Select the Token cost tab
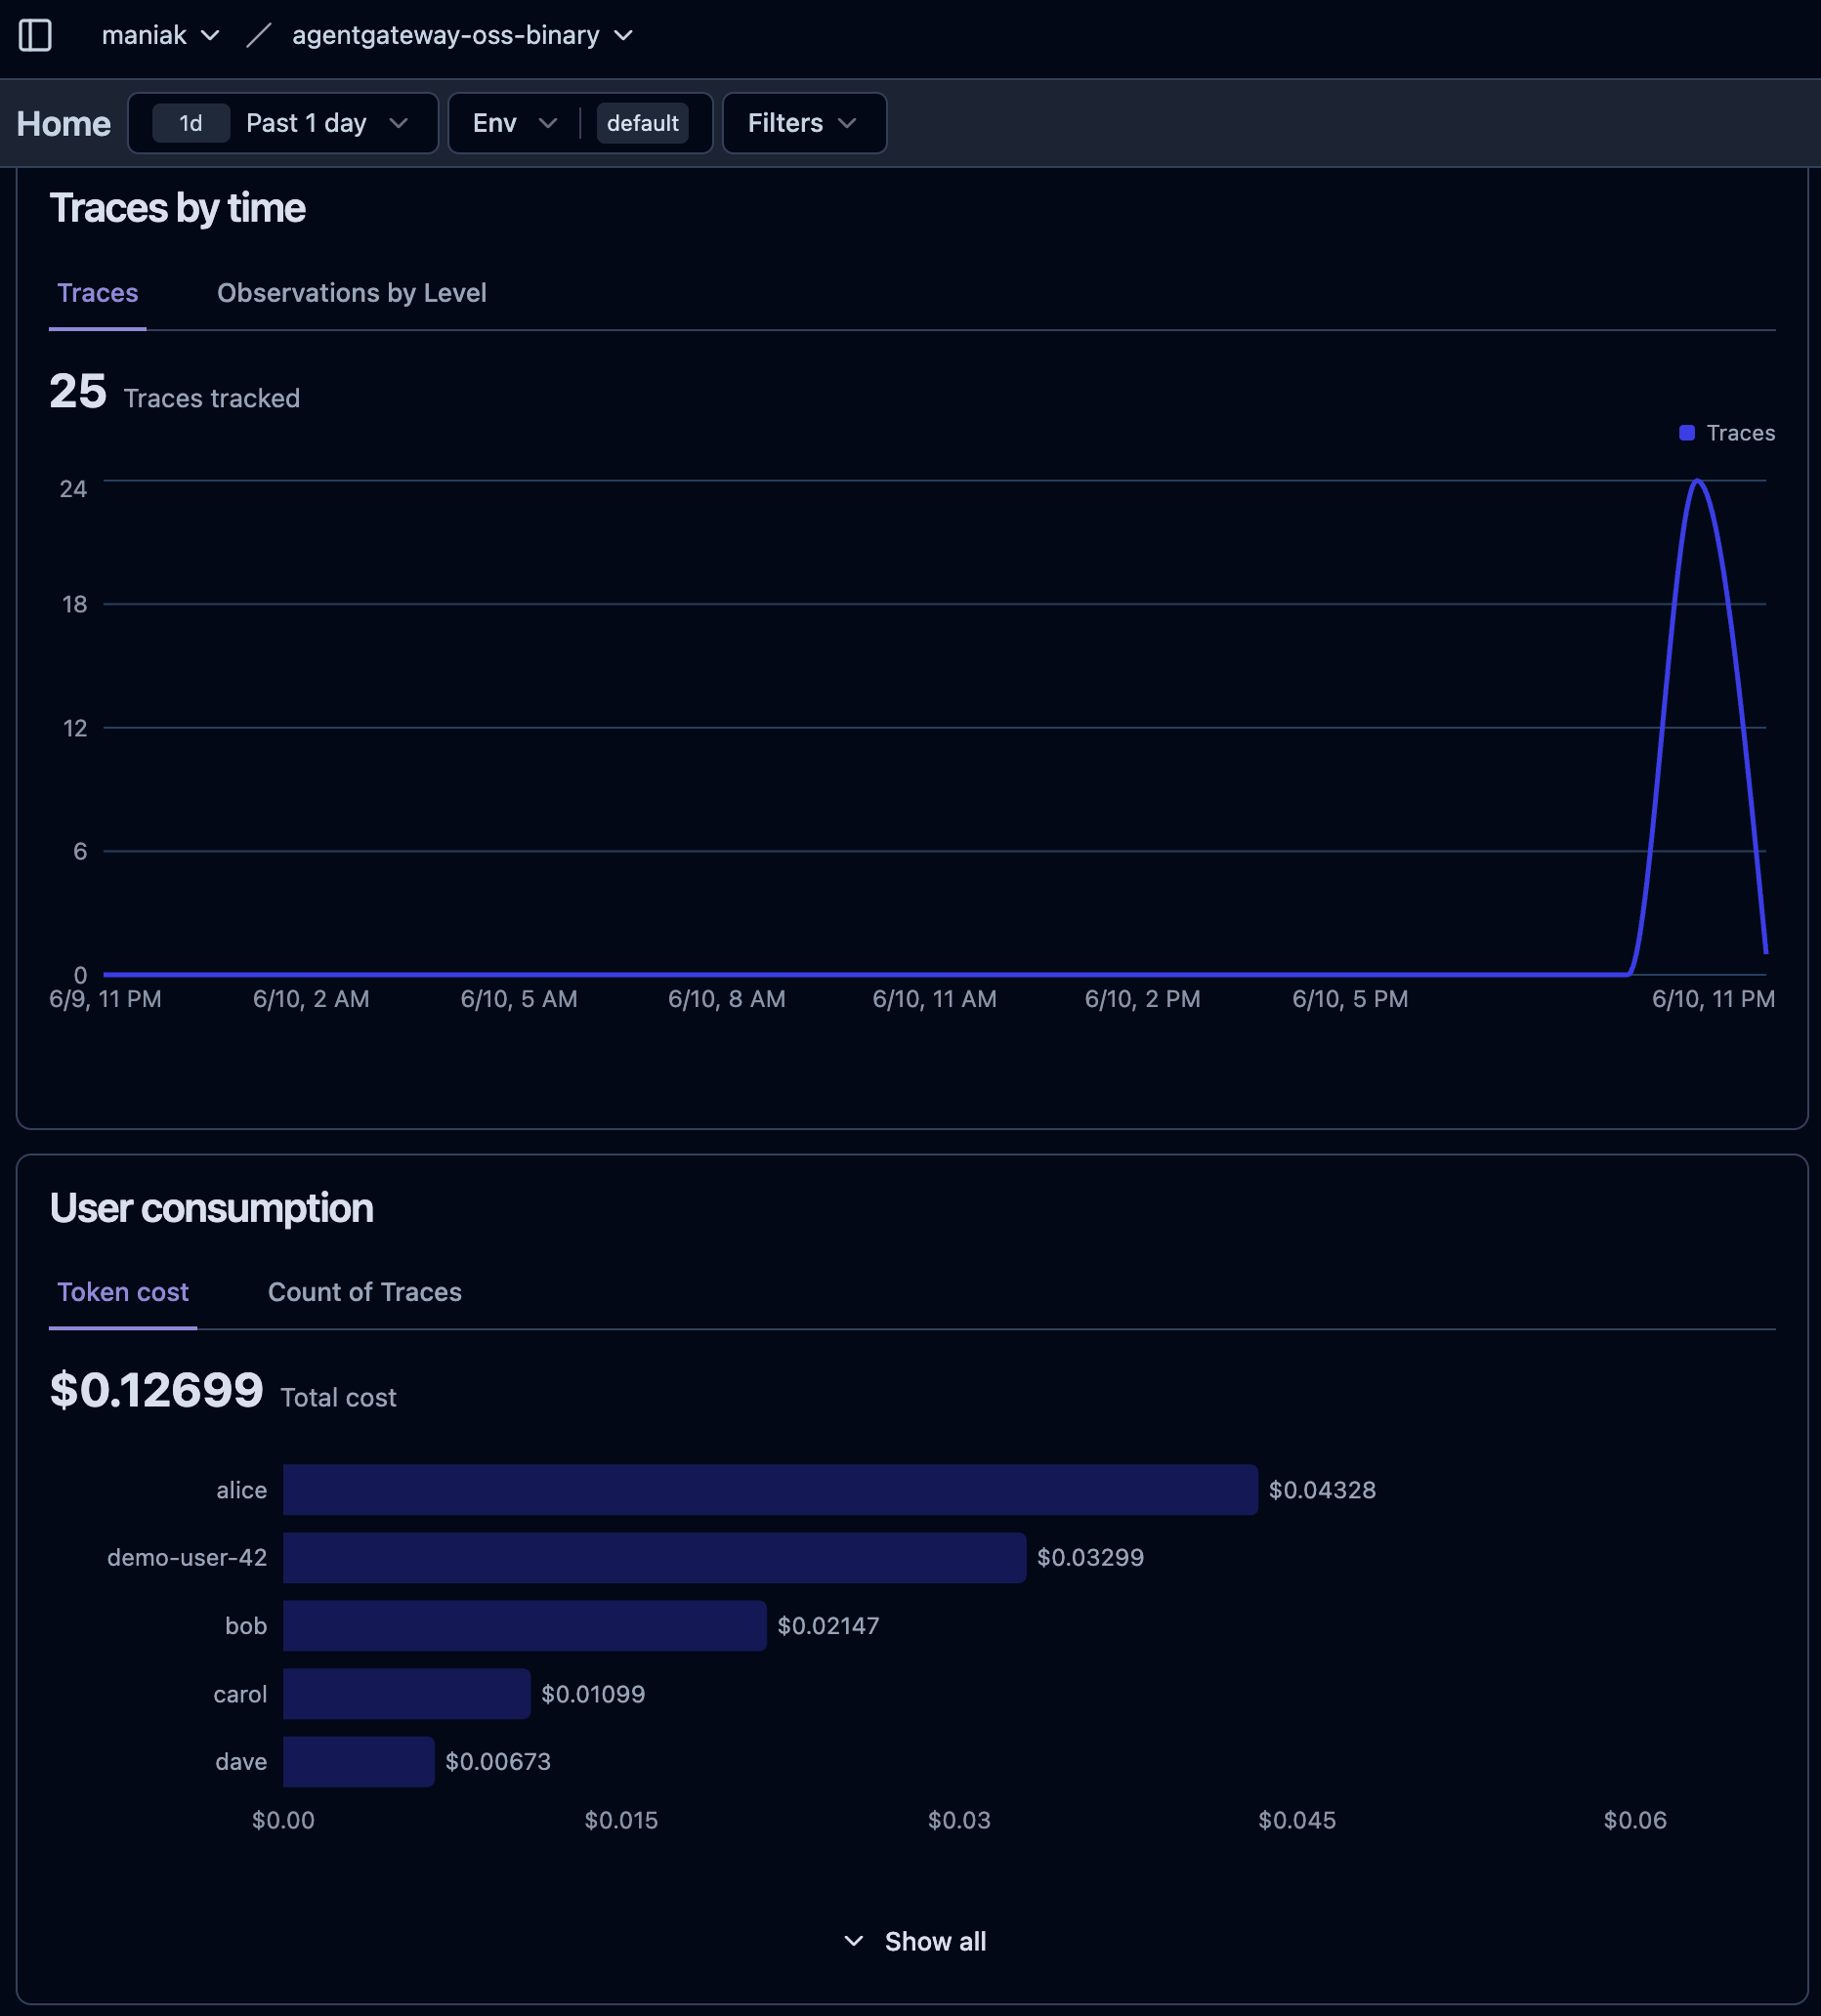The height and width of the screenshot is (2016, 1821). click(123, 1292)
